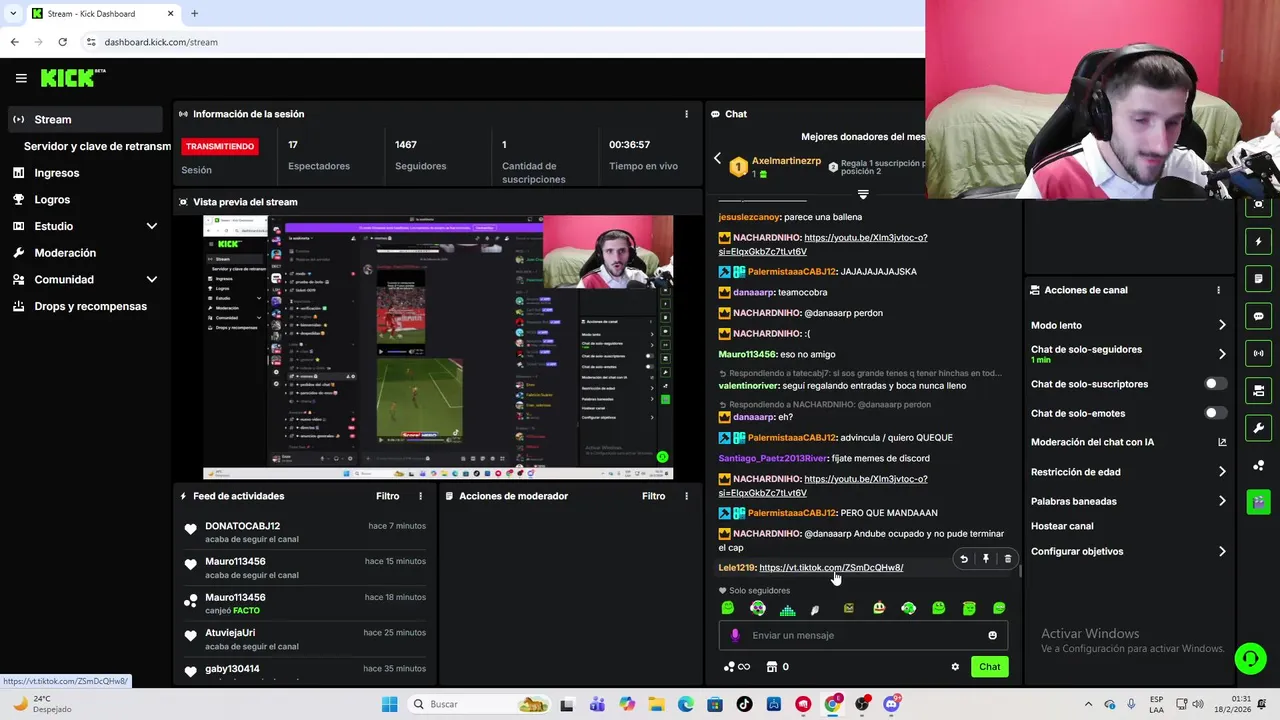Click the wrench tools panel icon
The height and width of the screenshot is (720, 1280).
[x=1259, y=428]
